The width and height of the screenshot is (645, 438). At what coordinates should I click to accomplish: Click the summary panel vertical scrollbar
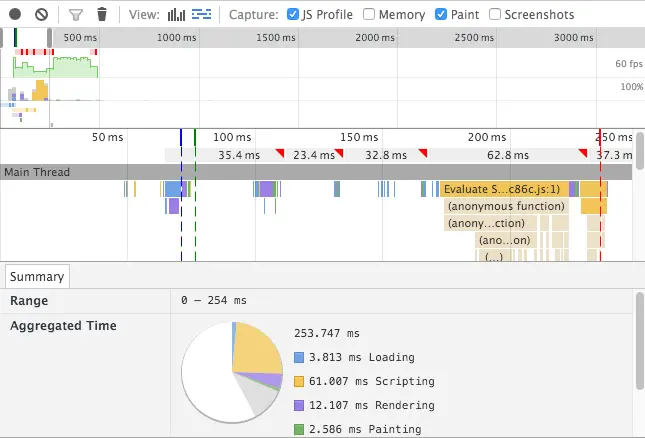[x=640, y=341]
